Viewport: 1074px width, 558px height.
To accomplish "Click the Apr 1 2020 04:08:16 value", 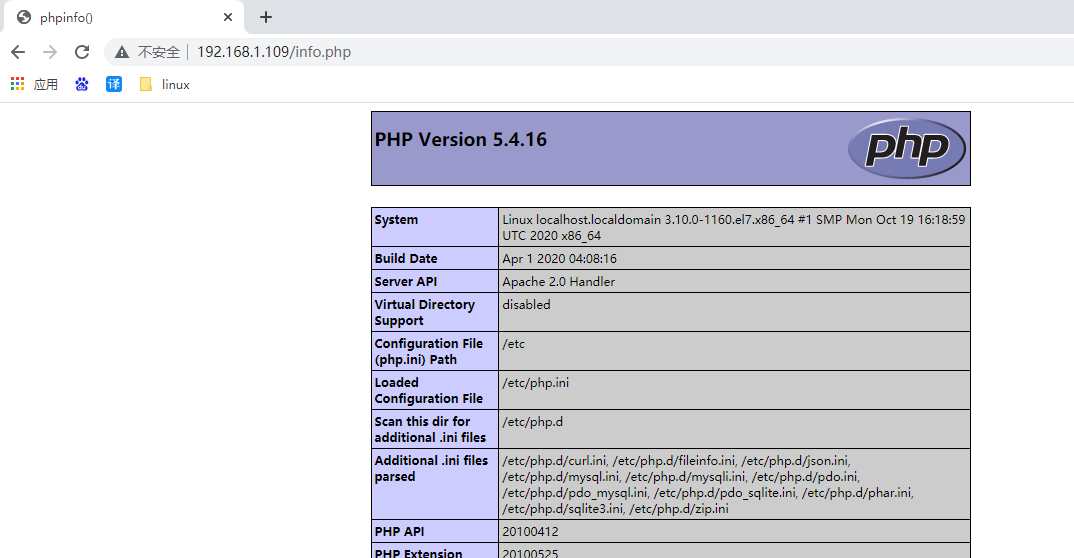I will coord(560,259).
